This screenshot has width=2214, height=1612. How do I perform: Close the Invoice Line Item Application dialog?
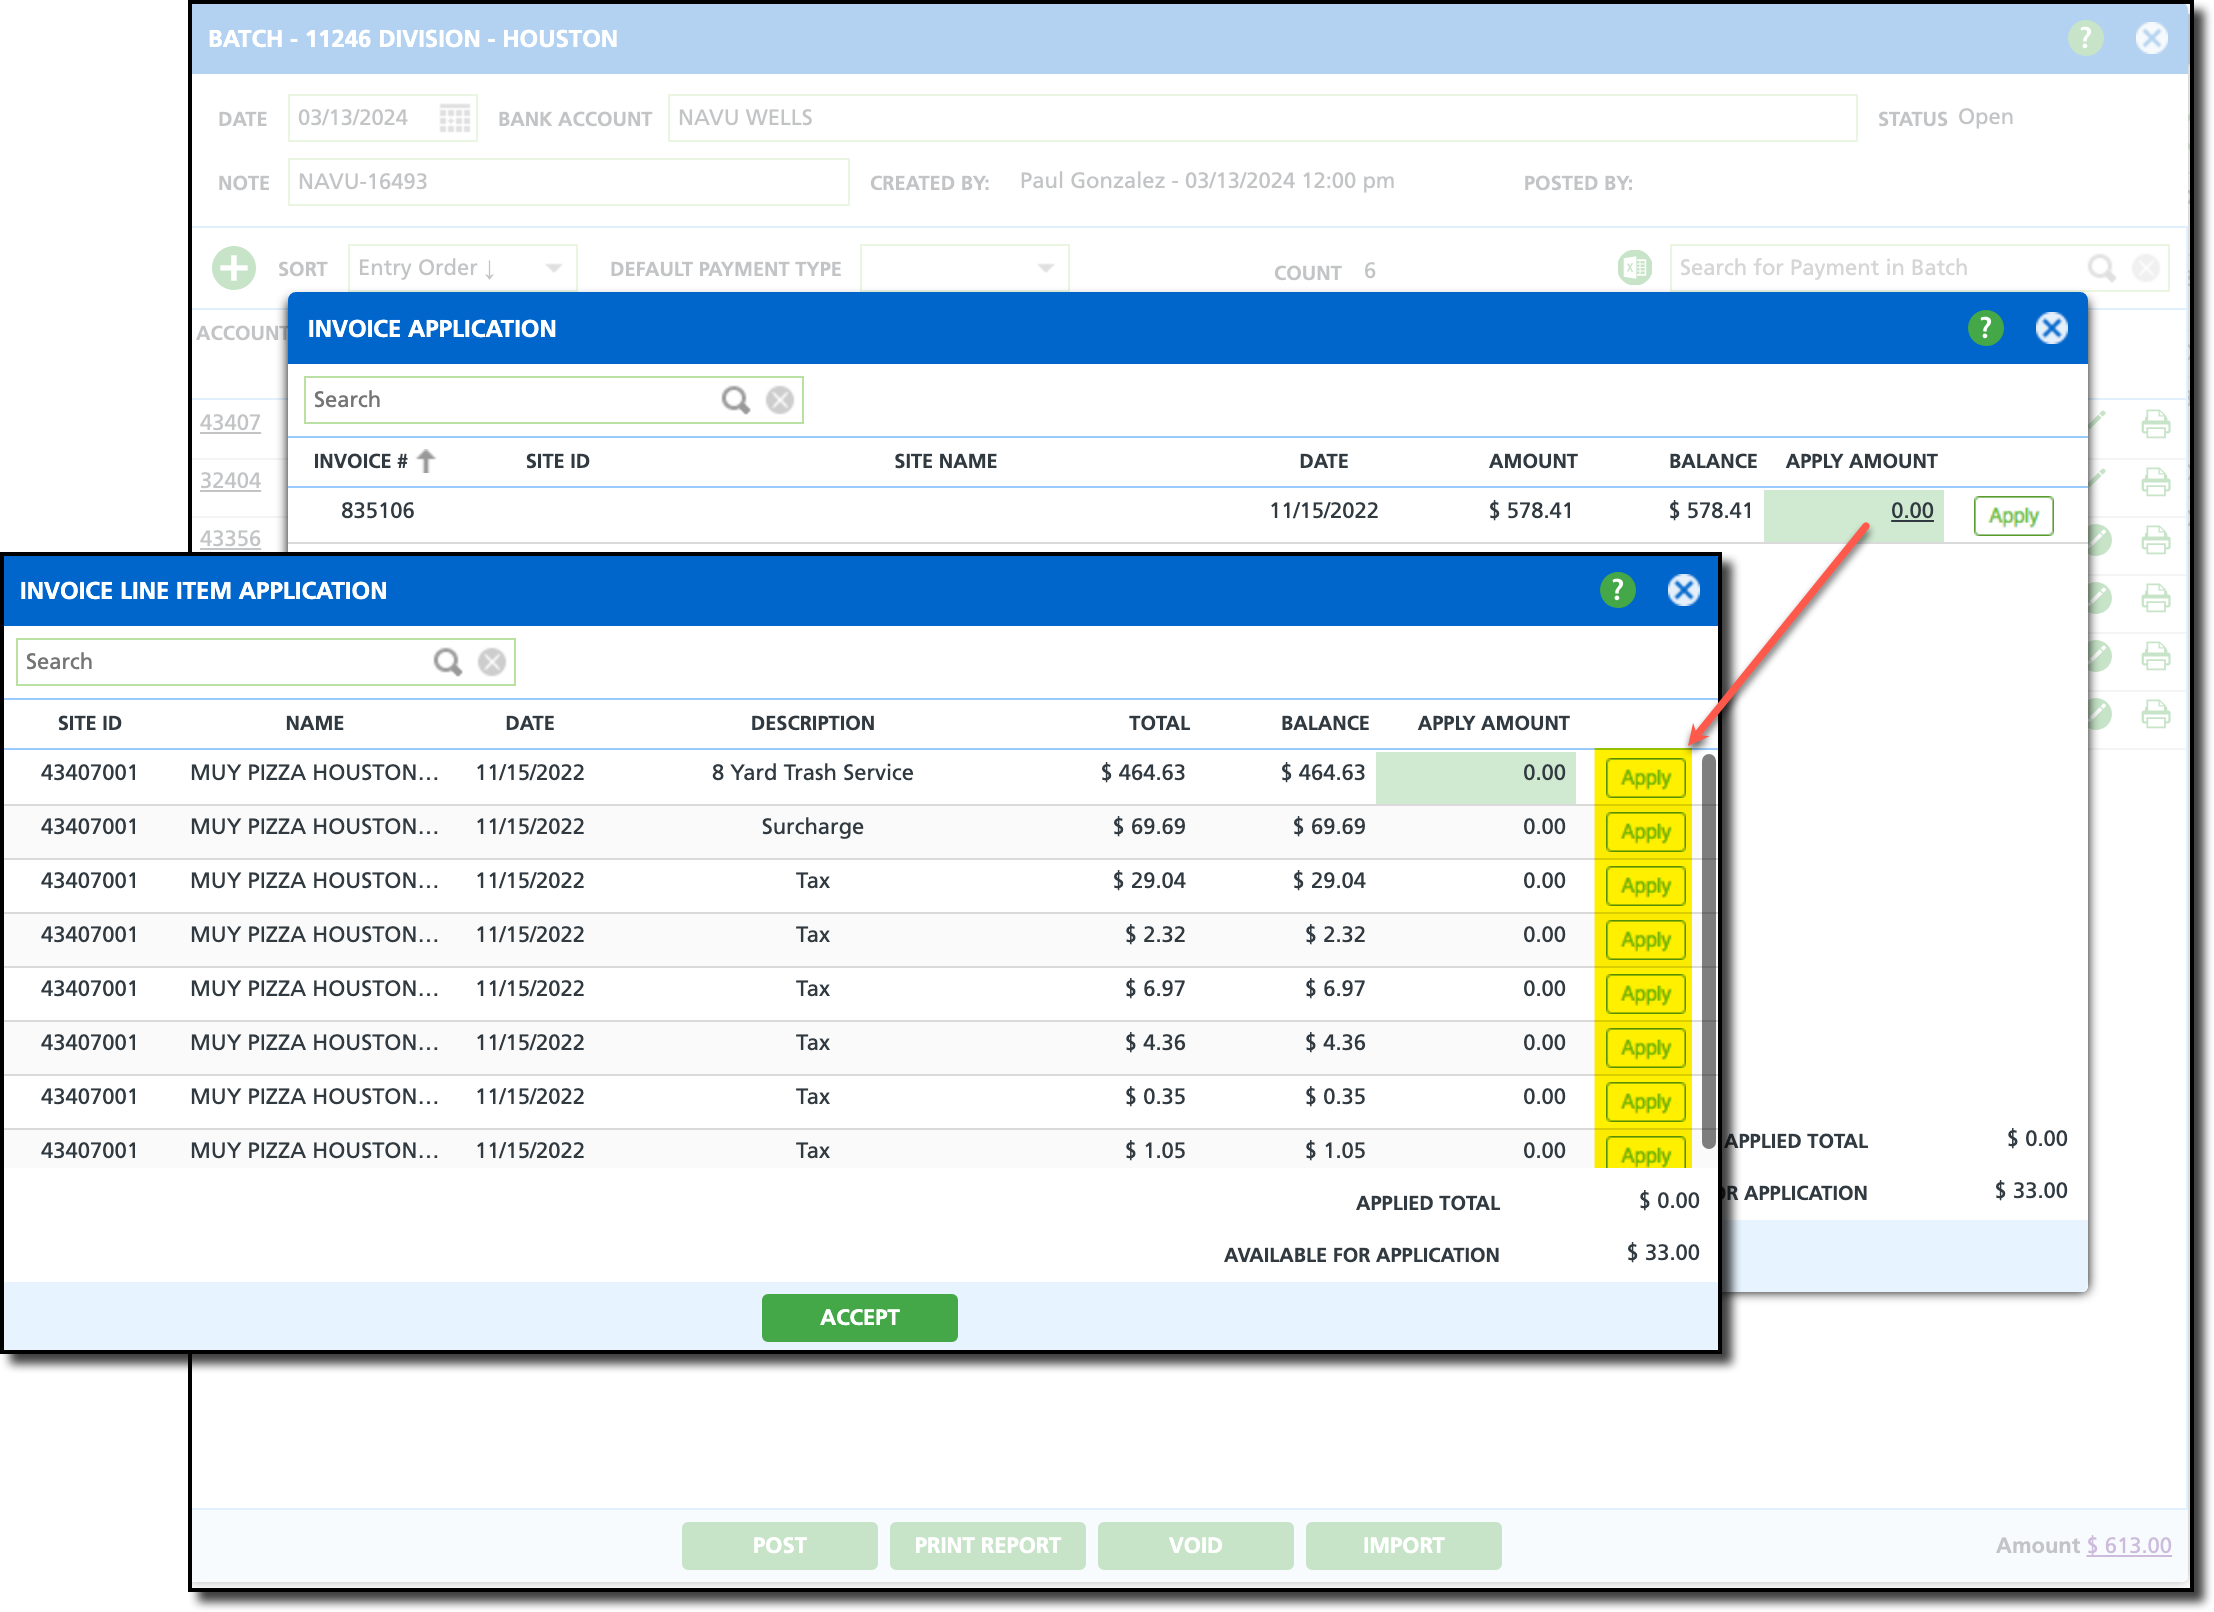1683,590
